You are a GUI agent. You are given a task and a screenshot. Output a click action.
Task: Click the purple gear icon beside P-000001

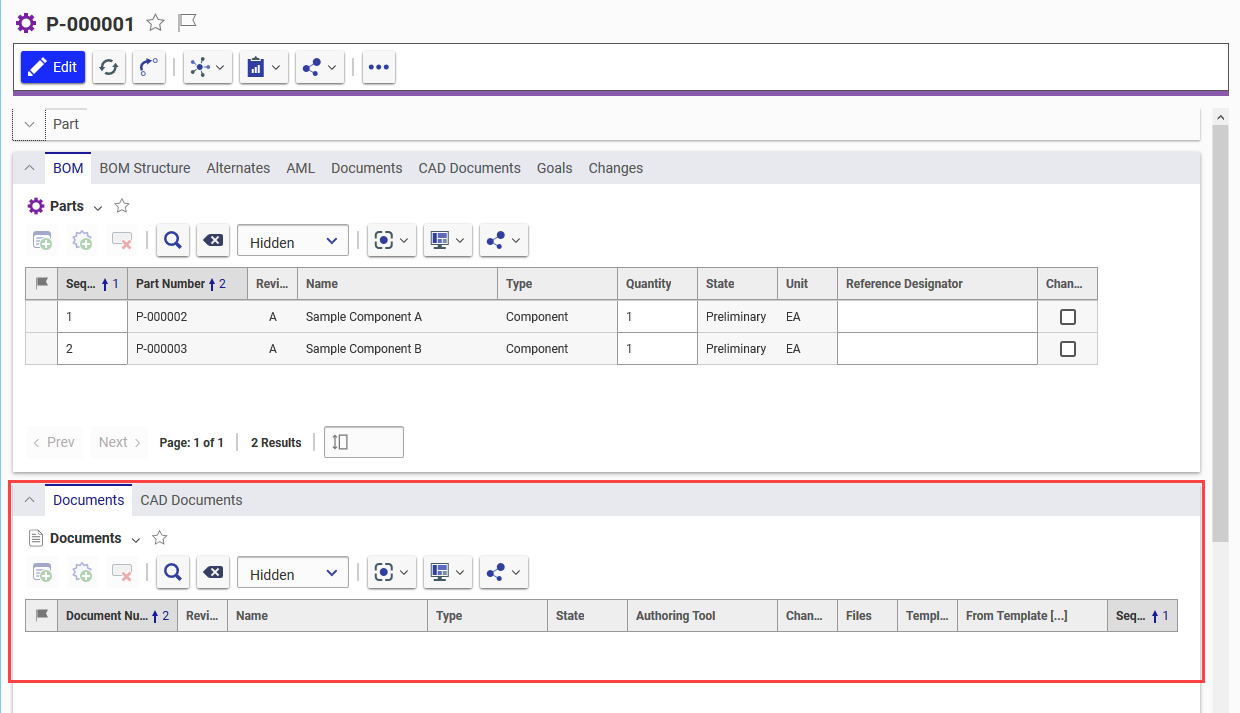26,23
